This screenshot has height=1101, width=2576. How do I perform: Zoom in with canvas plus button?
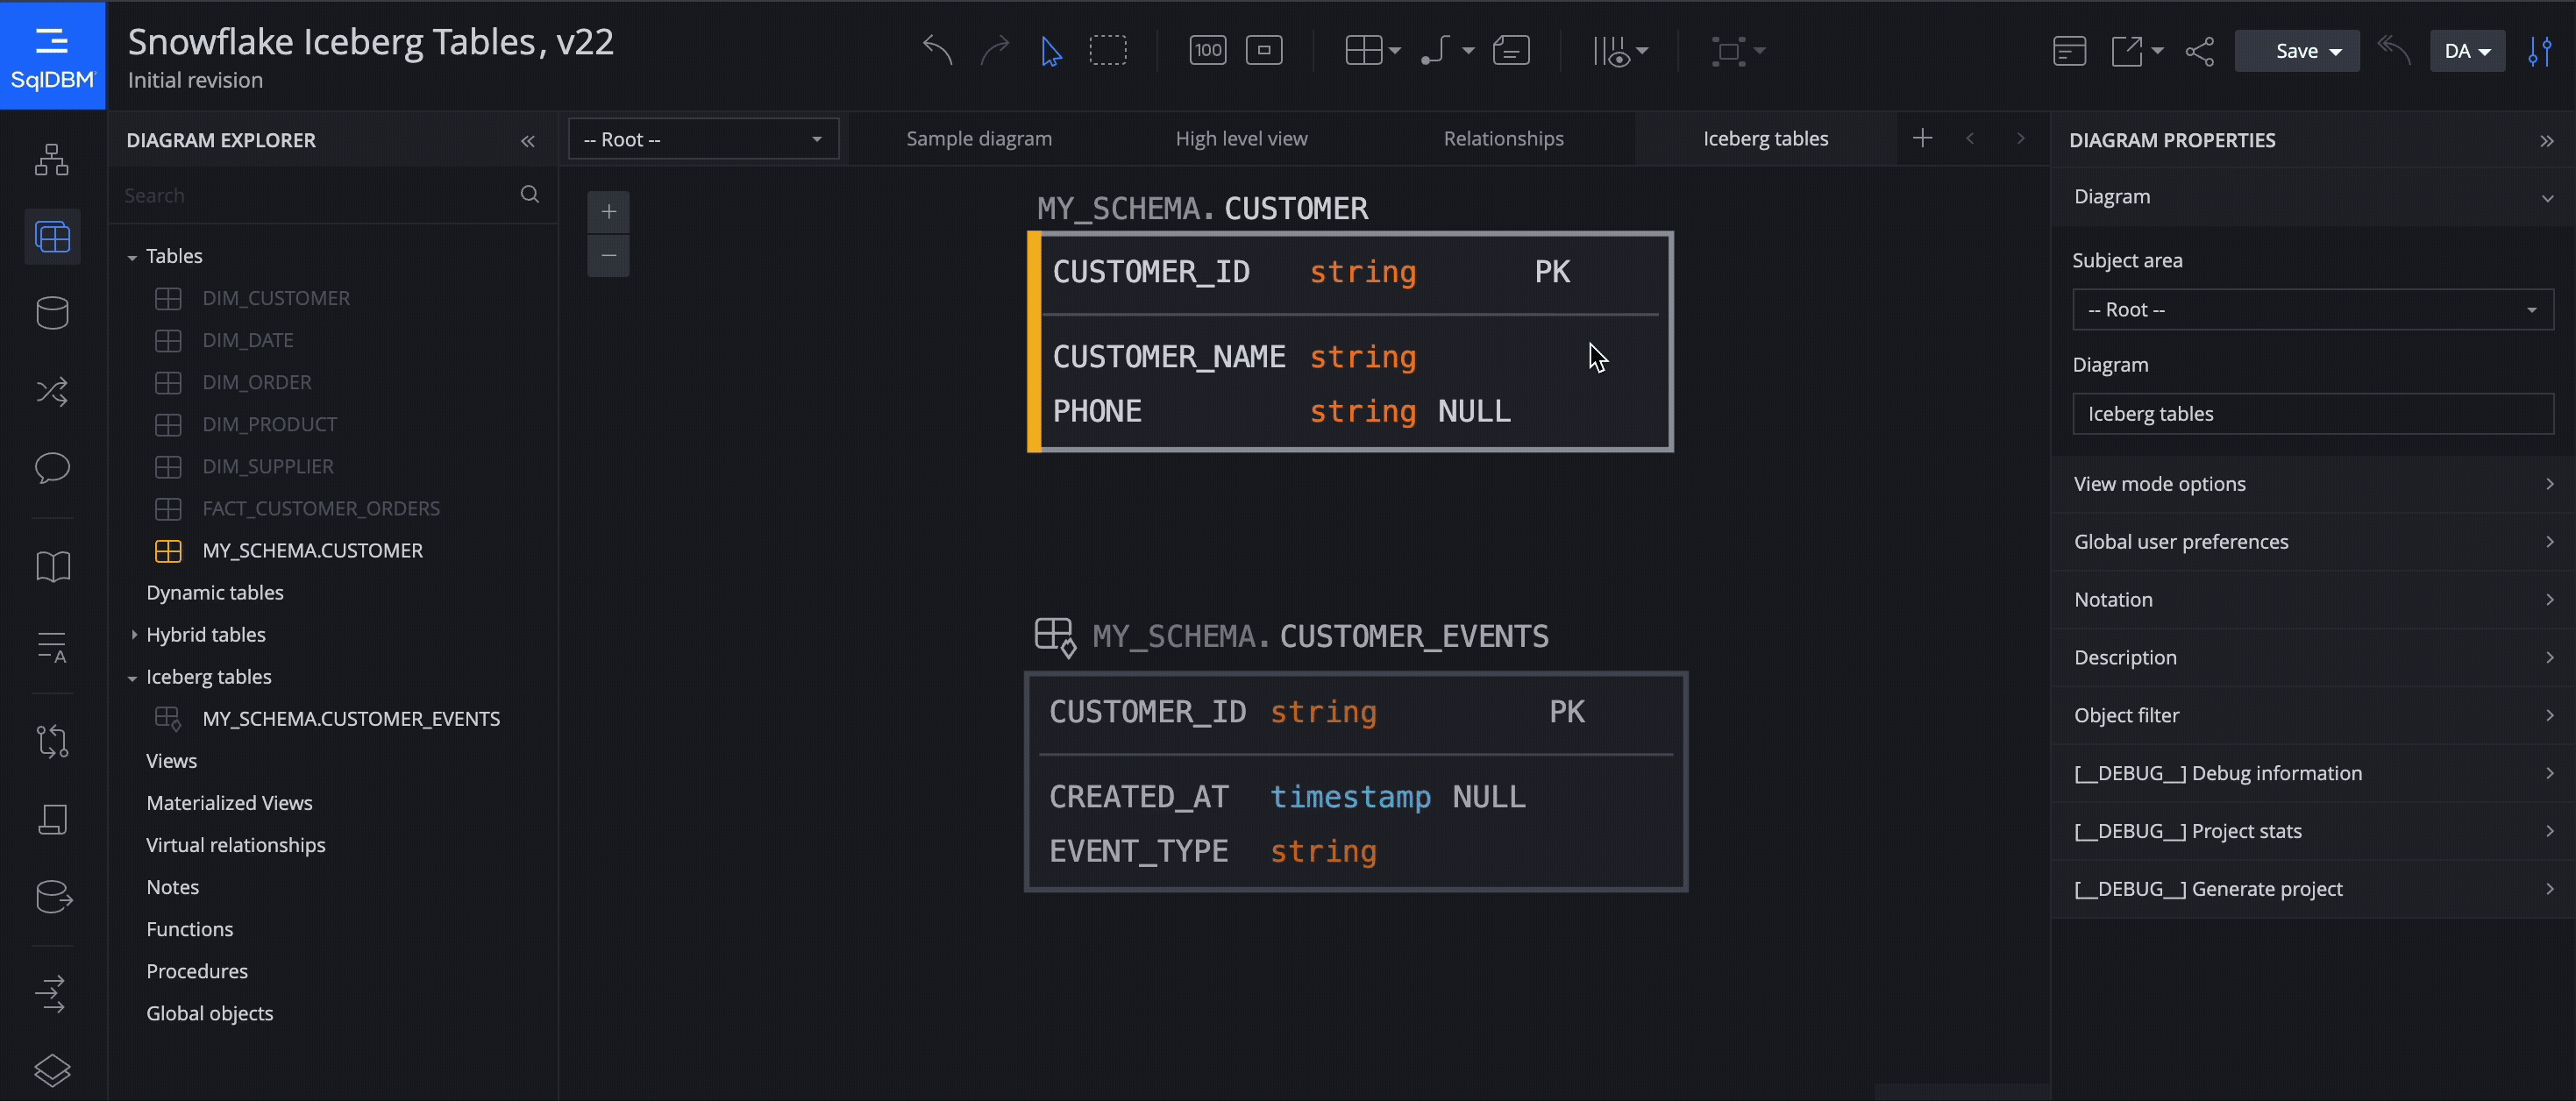coord(608,212)
